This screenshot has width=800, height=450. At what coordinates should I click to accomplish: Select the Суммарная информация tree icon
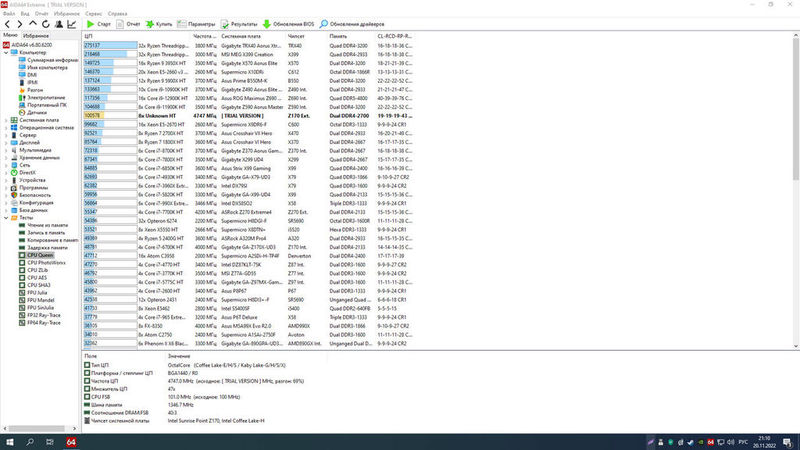coord(22,60)
